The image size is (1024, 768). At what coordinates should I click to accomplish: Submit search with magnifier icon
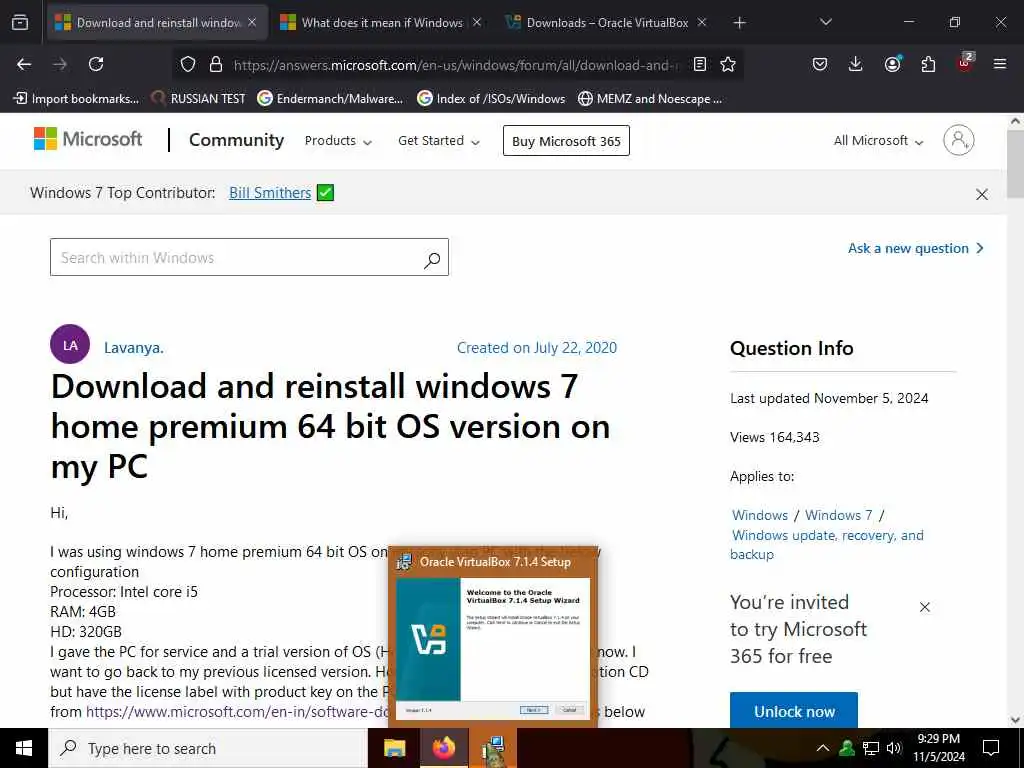coord(432,260)
